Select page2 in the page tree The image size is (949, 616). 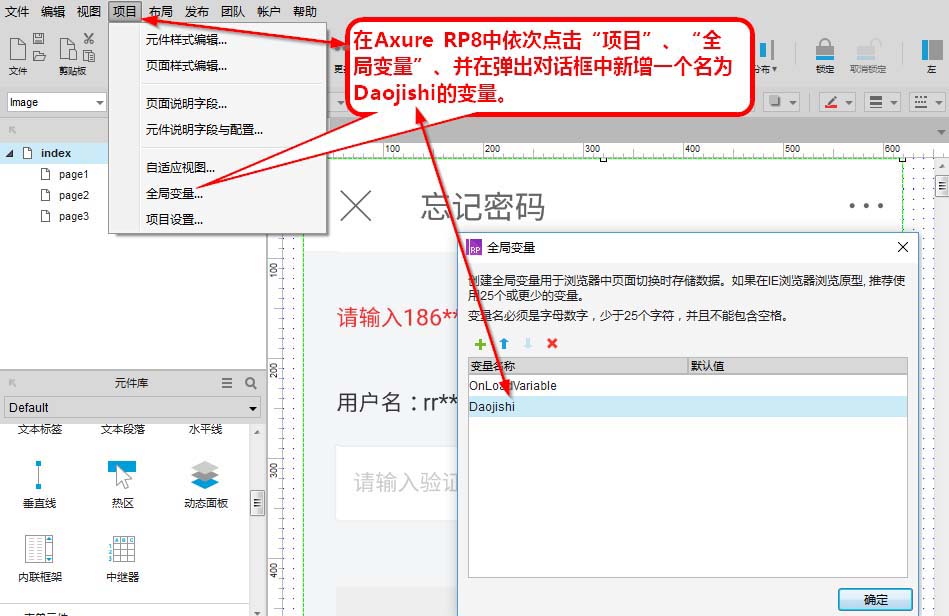point(73,195)
